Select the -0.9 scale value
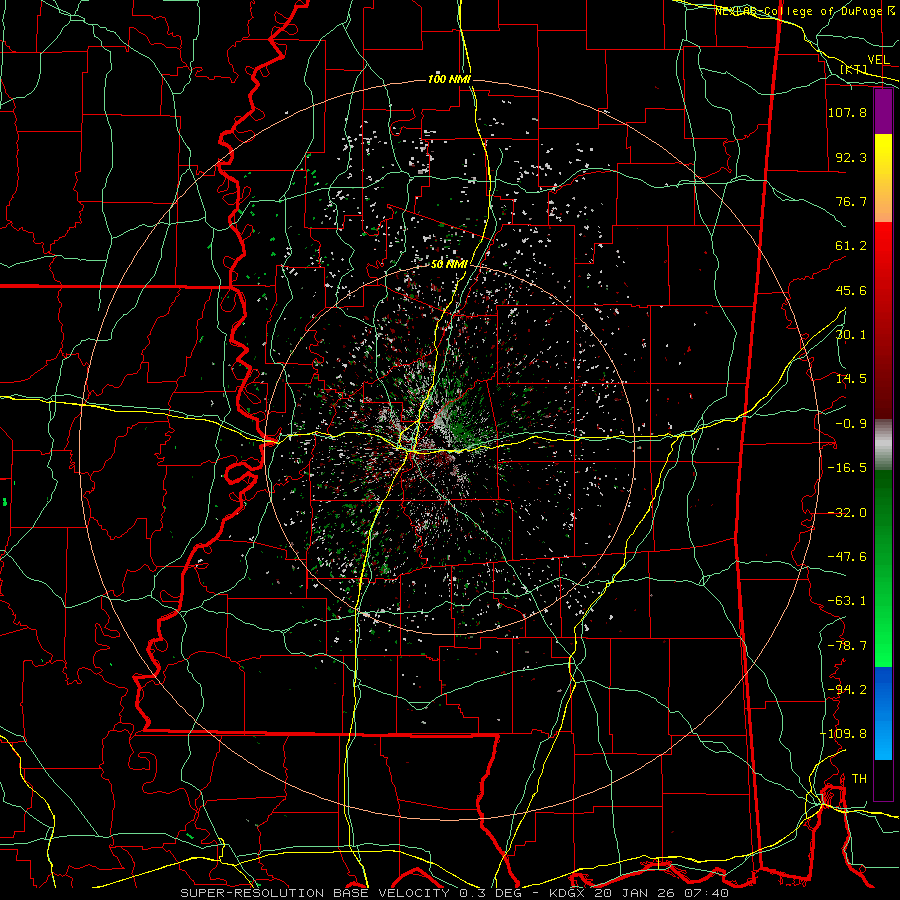This screenshot has height=900, width=900. [x=851, y=424]
